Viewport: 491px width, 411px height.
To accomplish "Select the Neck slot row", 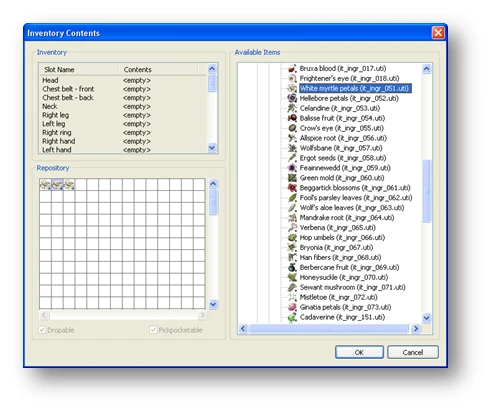I will [x=123, y=106].
